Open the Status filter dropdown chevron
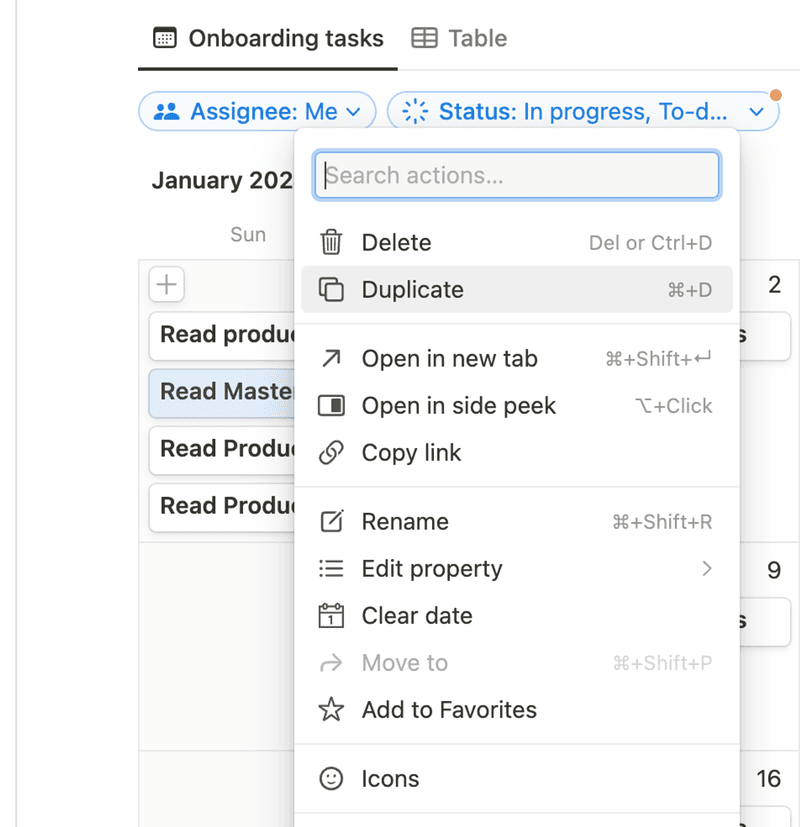This screenshot has width=800, height=827. tap(757, 111)
